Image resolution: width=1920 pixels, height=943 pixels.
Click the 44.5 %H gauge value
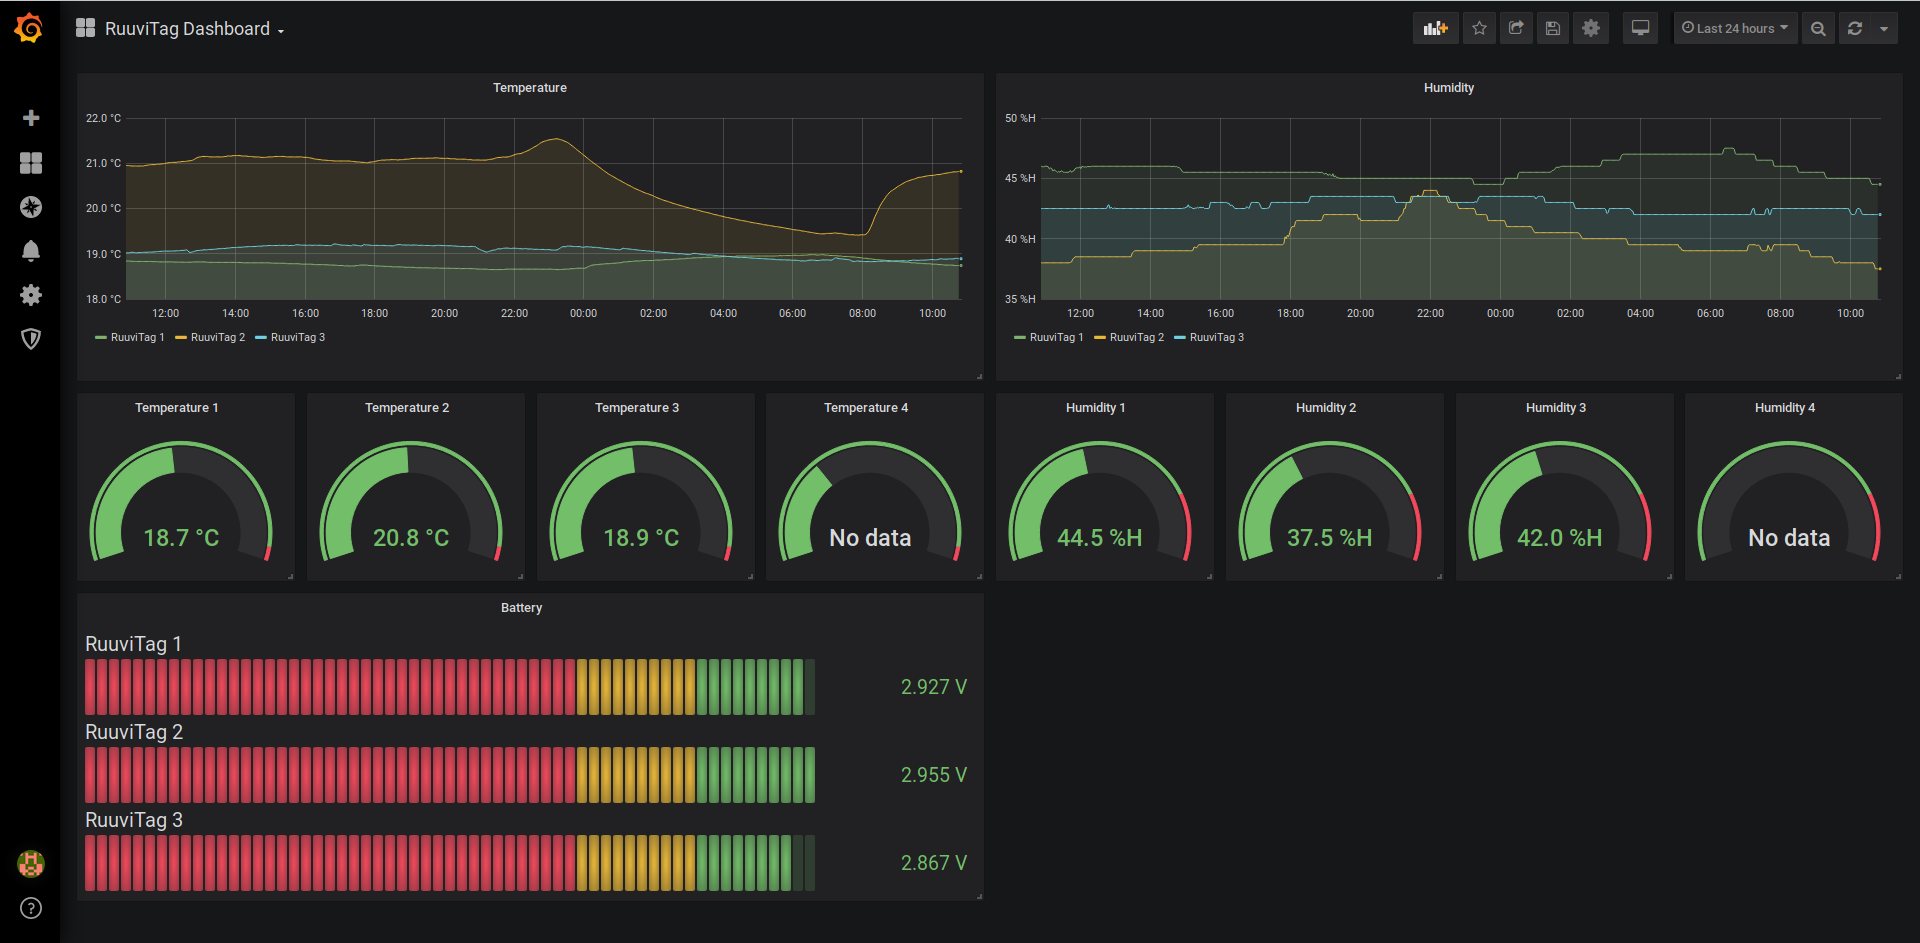click(1100, 538)
